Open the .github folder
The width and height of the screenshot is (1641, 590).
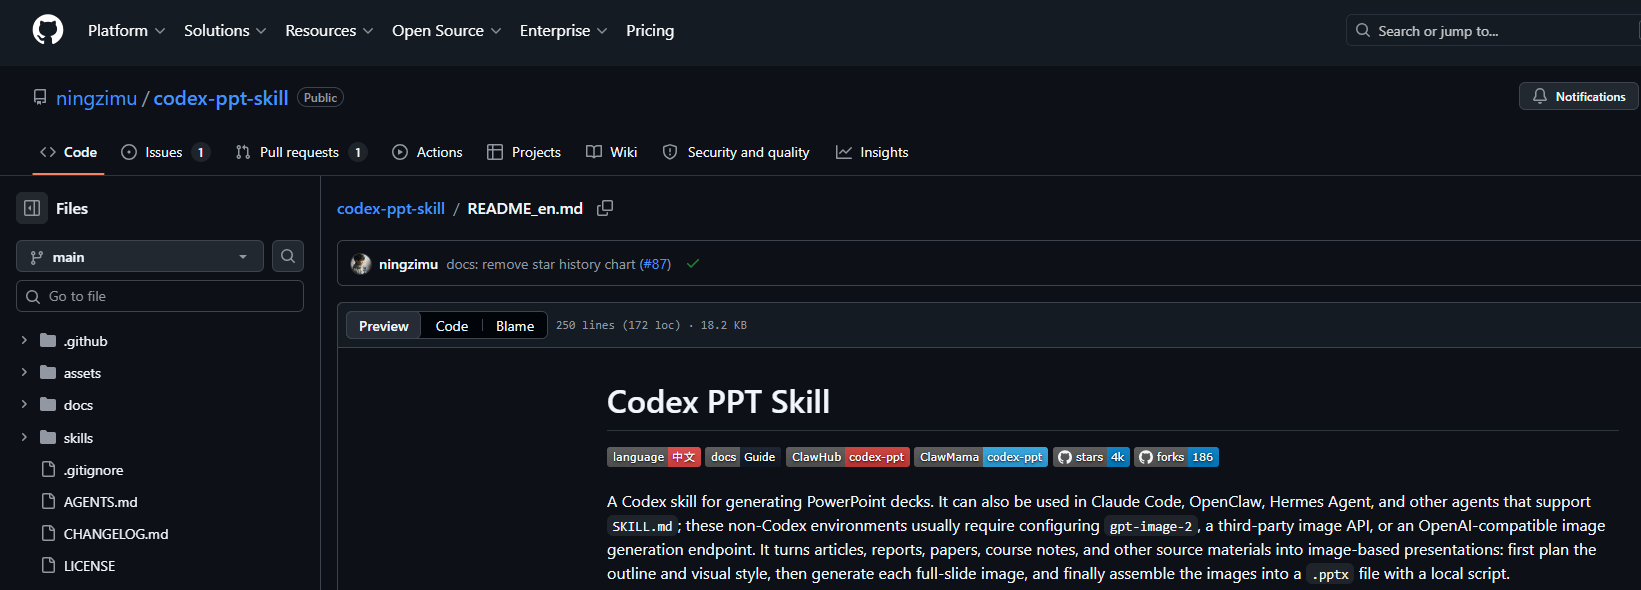85,341
